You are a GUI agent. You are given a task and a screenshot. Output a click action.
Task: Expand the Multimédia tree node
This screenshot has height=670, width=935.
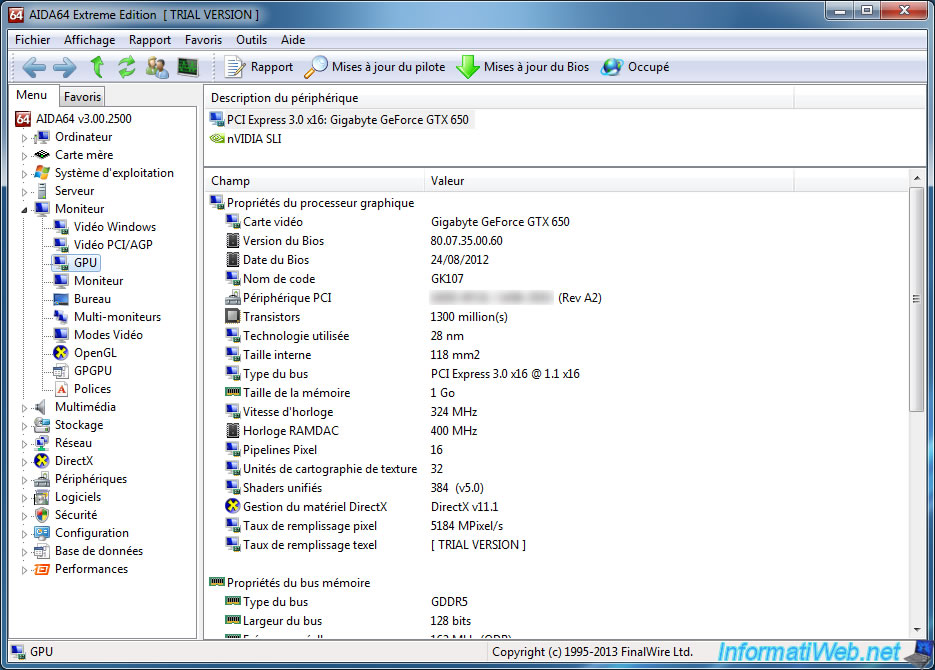coord(24,408)
